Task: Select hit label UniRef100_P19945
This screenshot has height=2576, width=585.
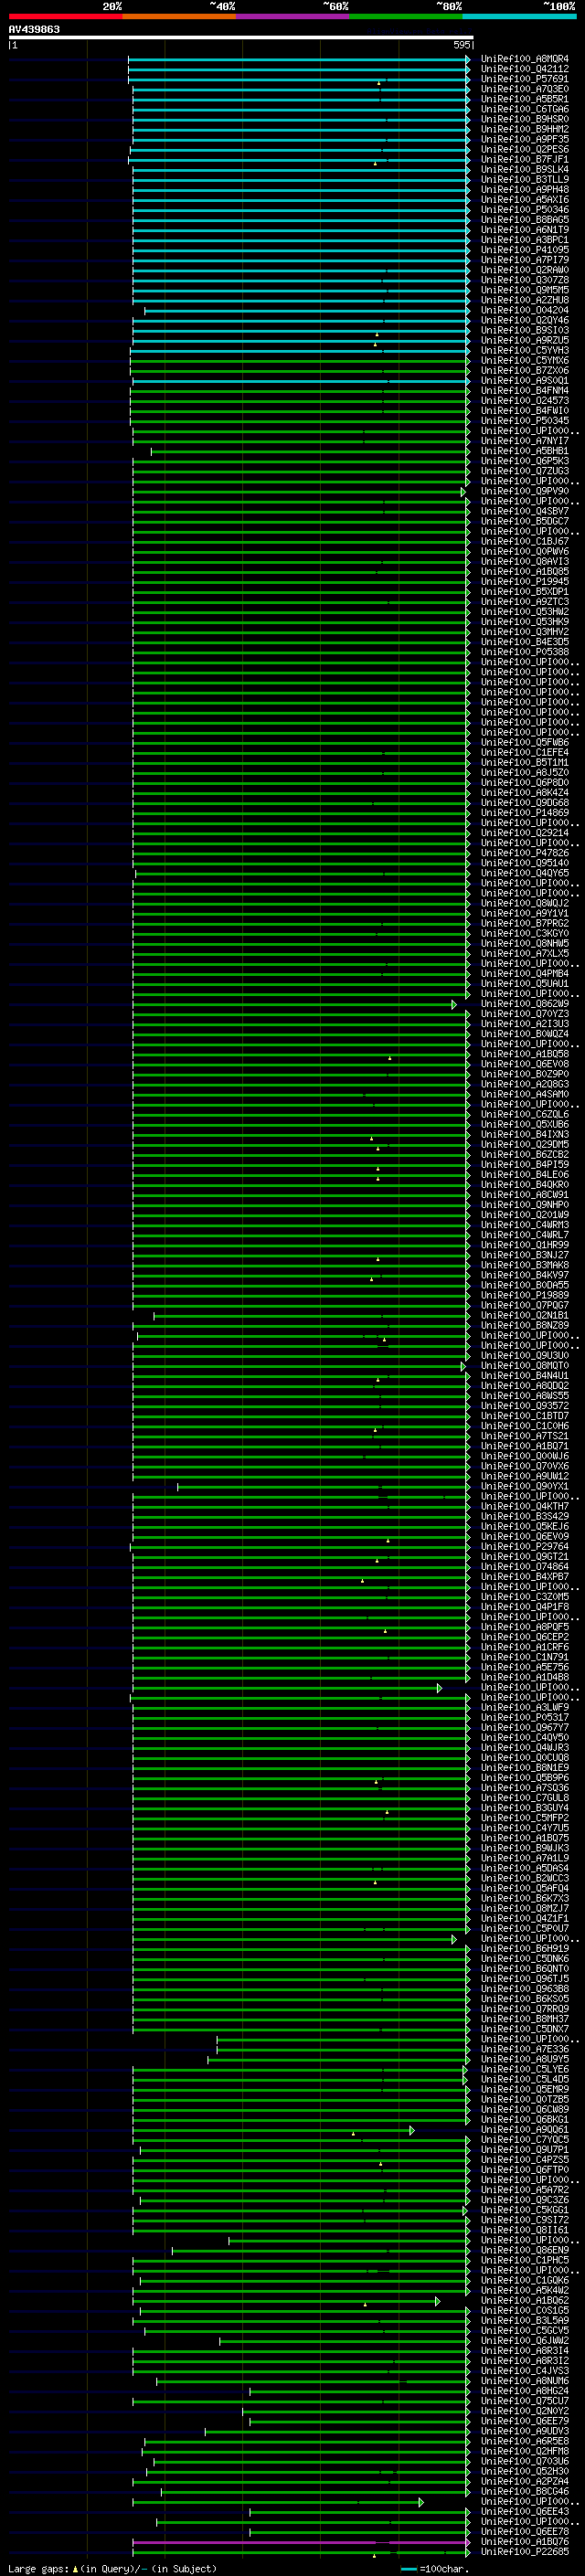Action: tap(524, 582)
